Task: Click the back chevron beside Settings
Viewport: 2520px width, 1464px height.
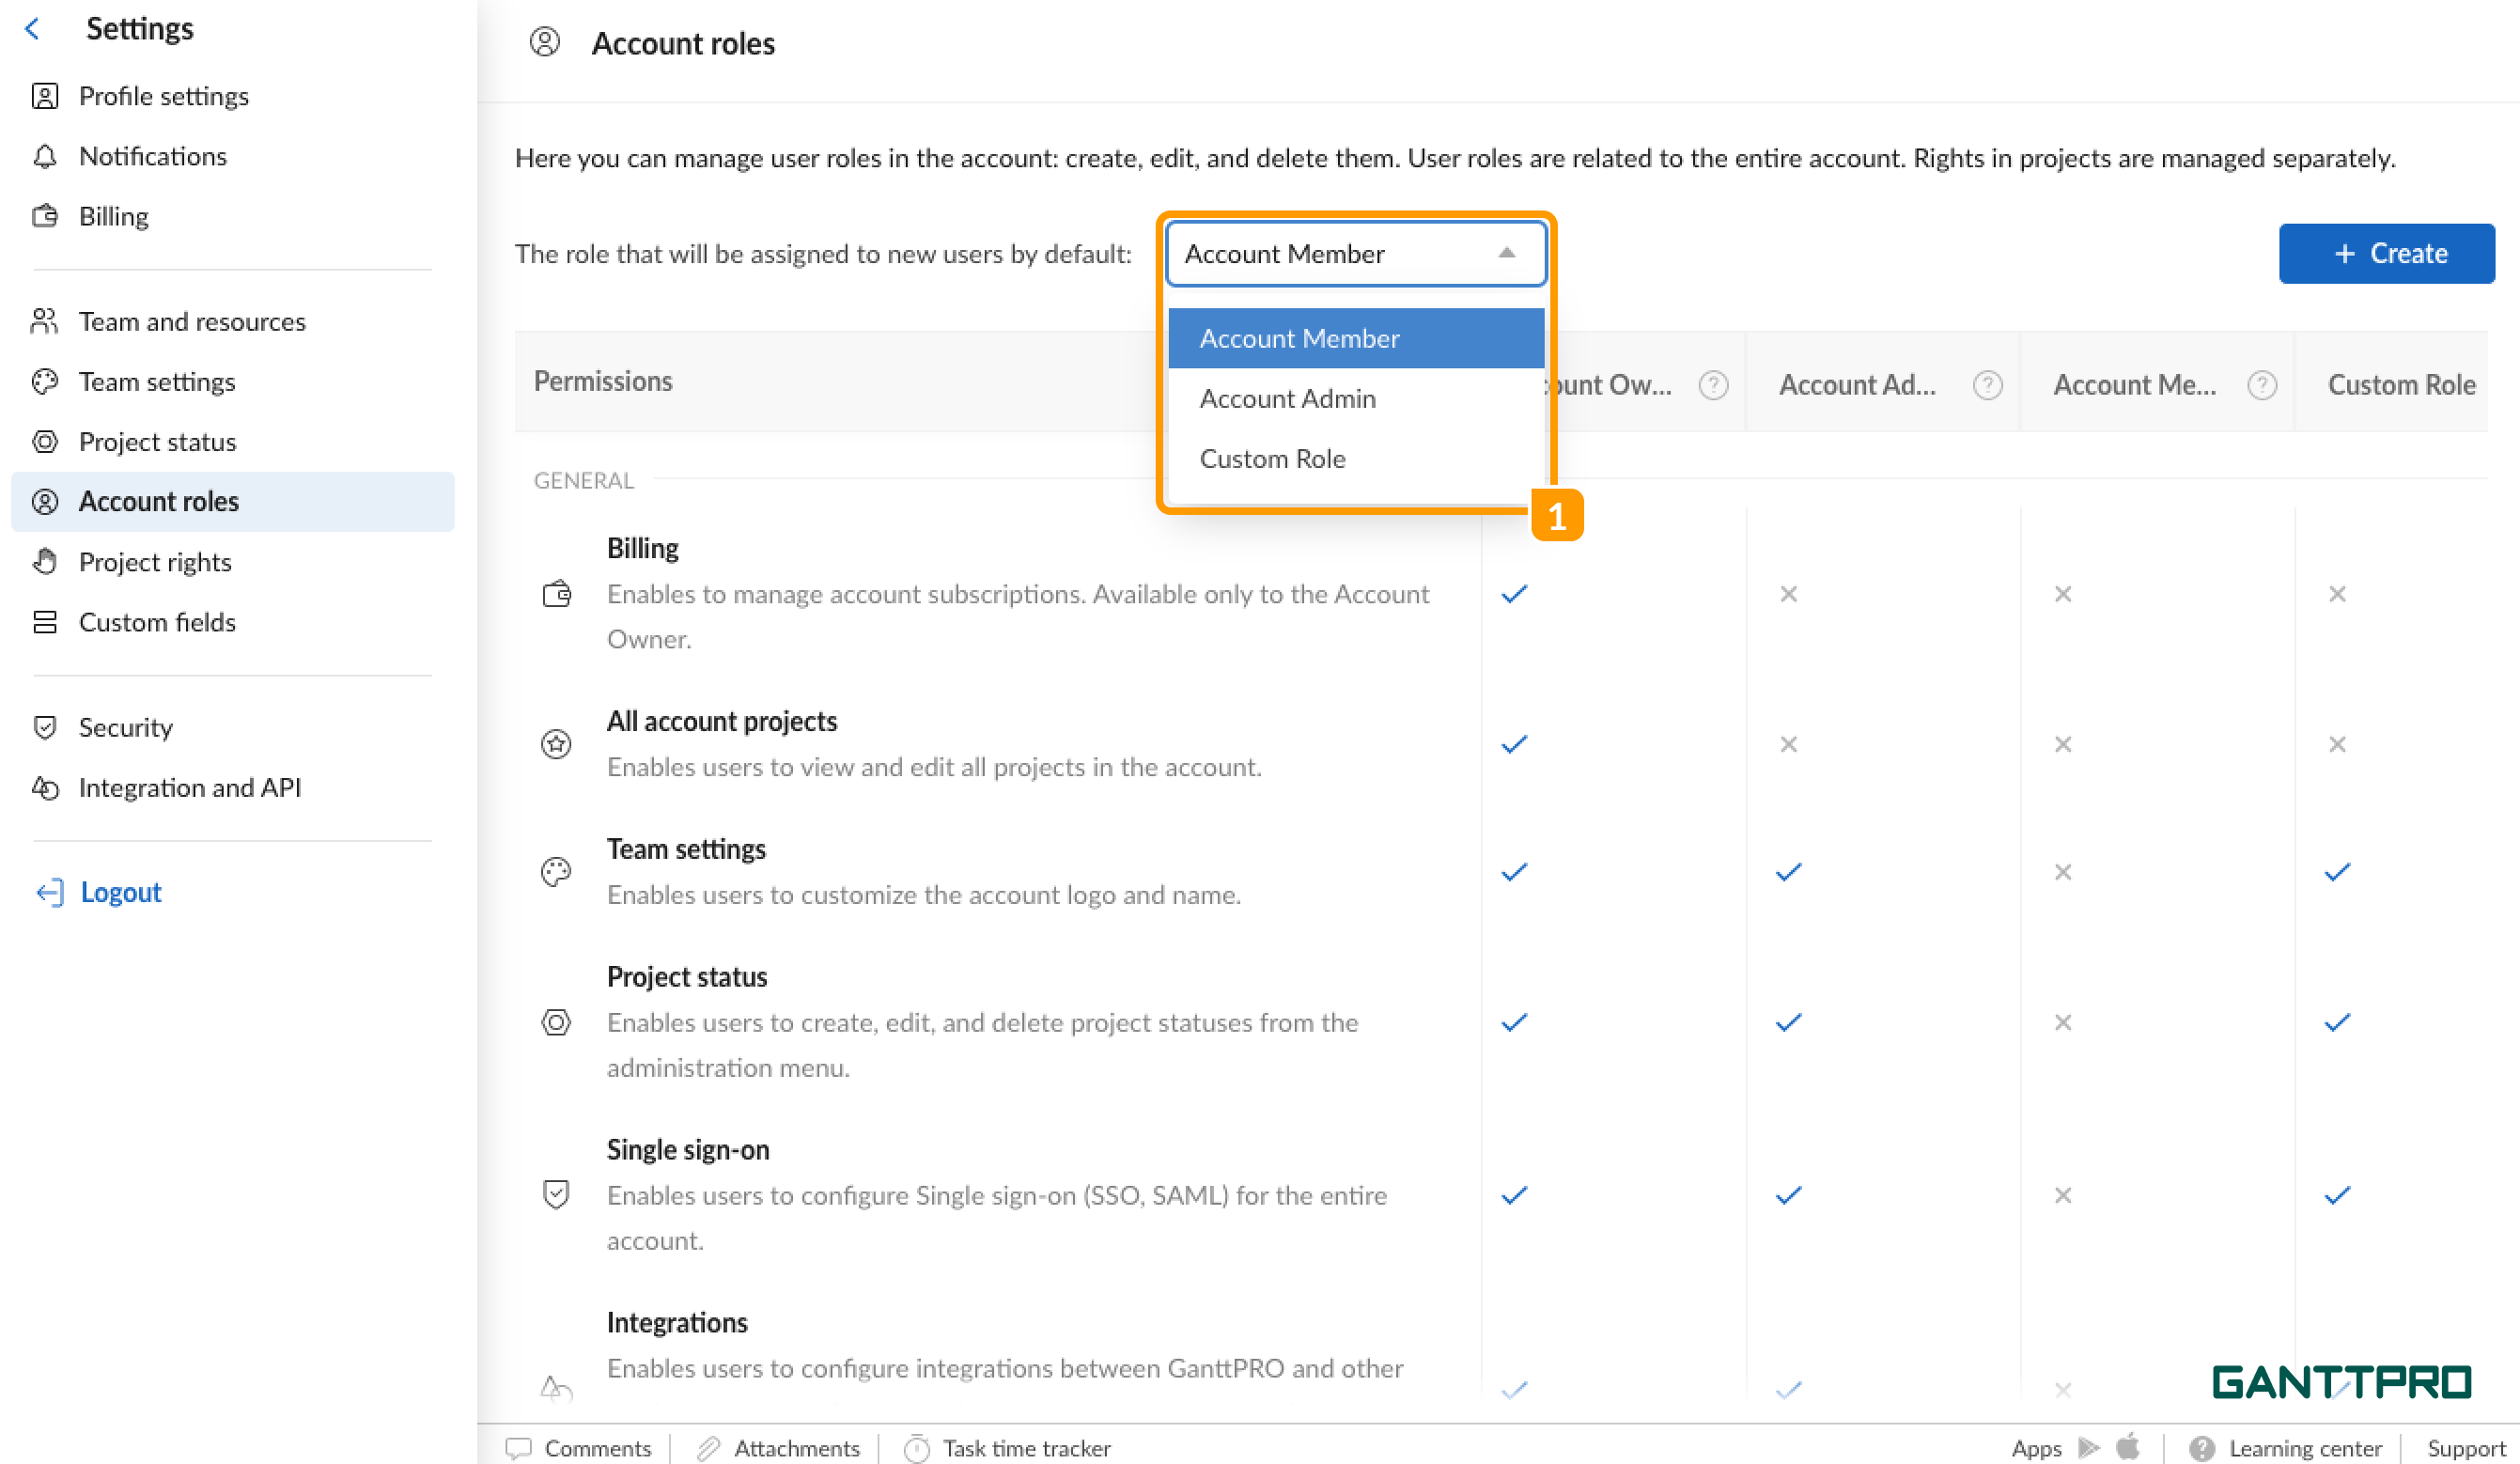Action: pyautogui.click(x=33, y=28)
